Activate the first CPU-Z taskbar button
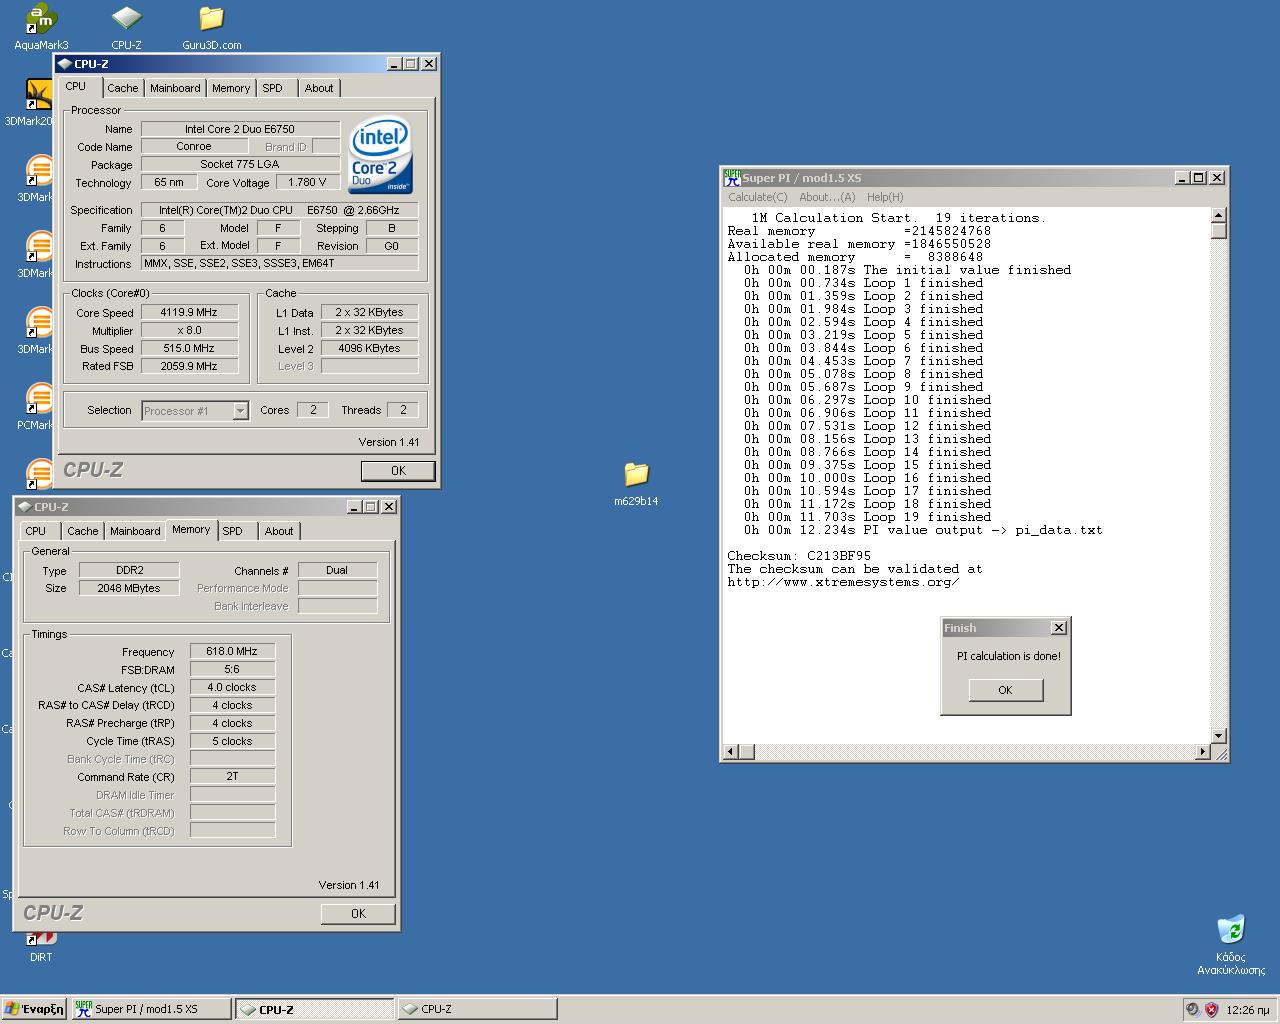 pyautogui.click(x=315, y=1009)
